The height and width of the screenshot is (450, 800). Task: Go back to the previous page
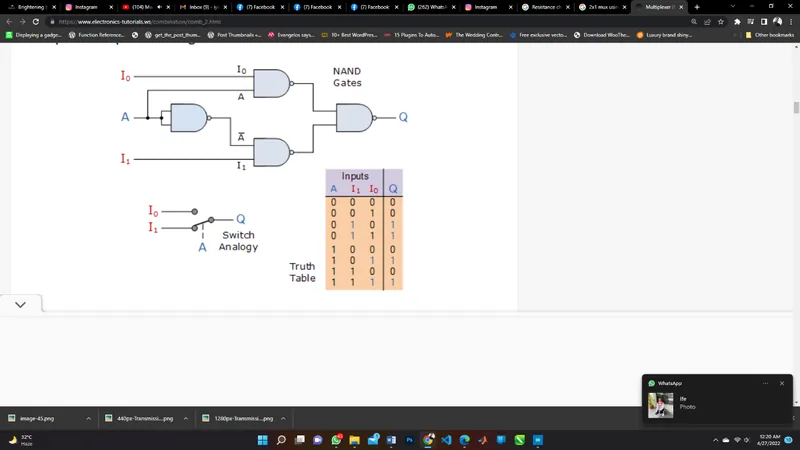9,22
